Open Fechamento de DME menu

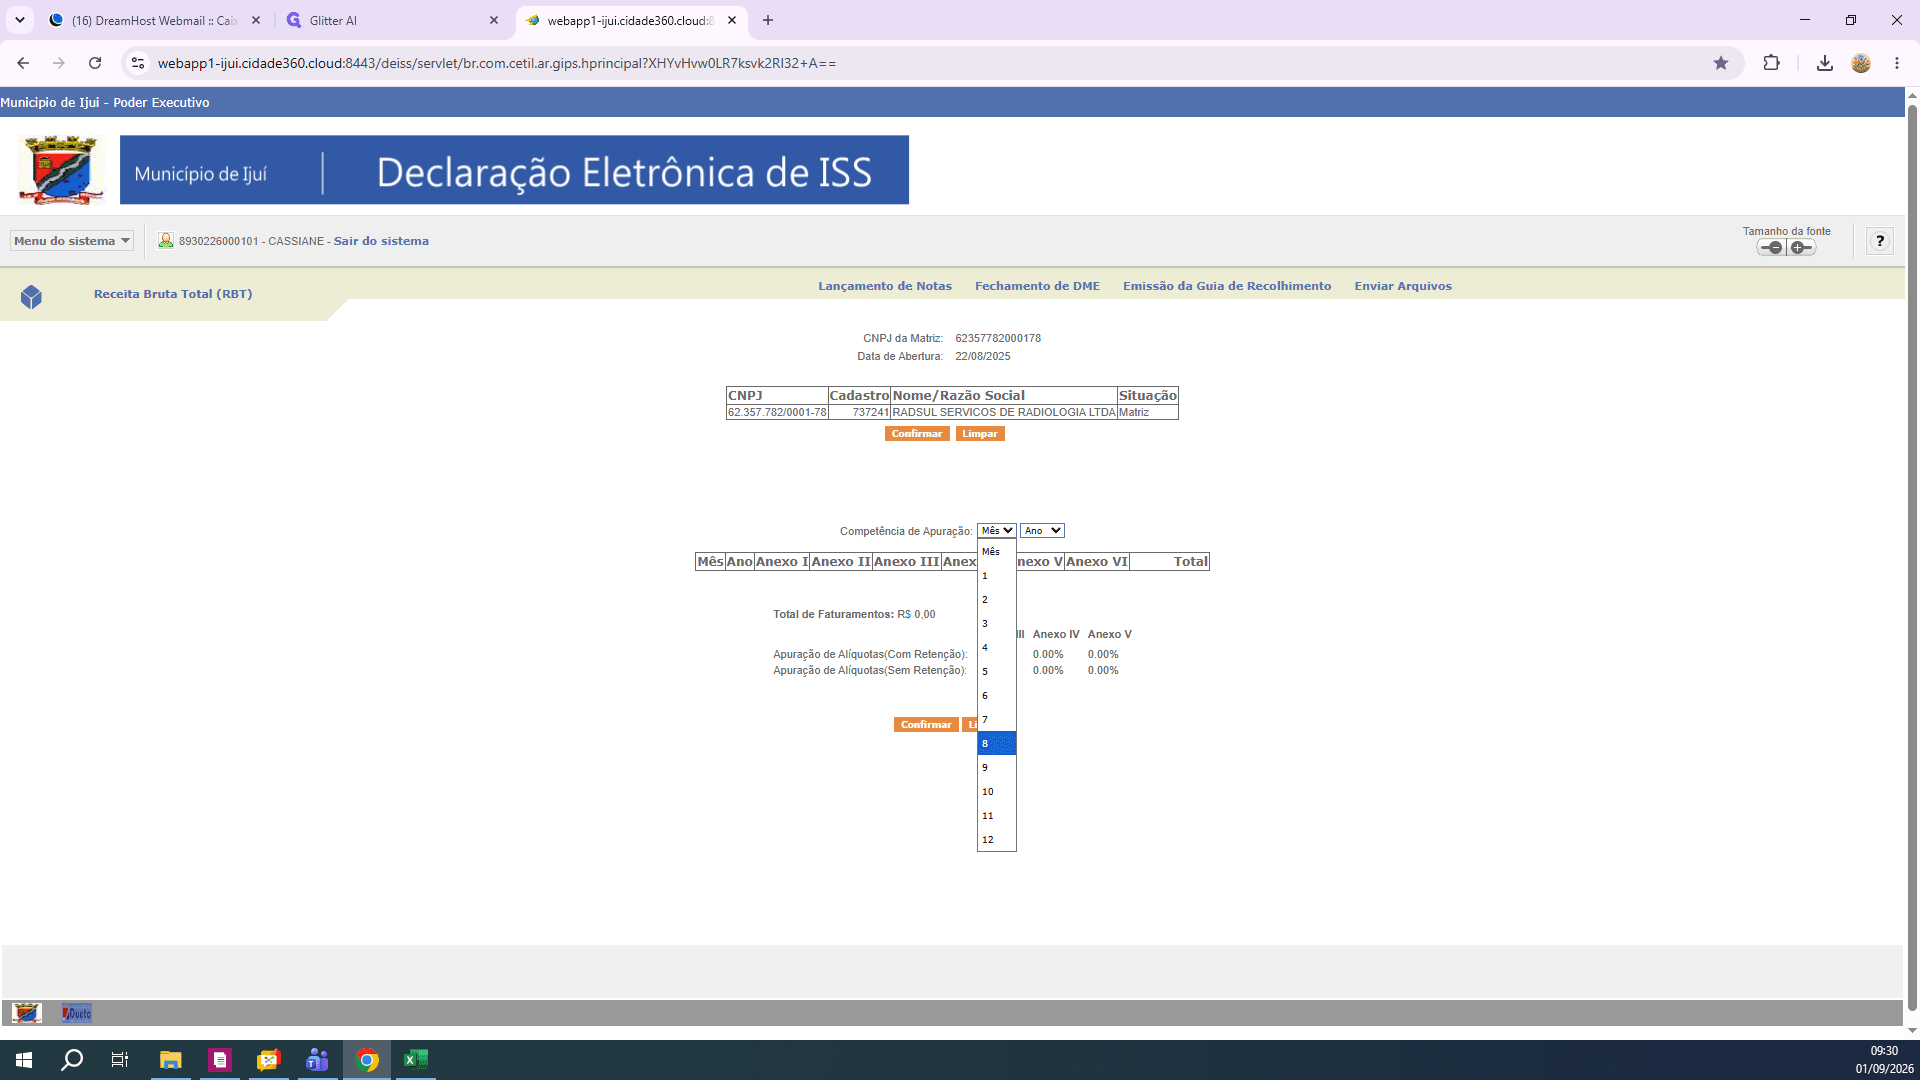click(1037, 286)
